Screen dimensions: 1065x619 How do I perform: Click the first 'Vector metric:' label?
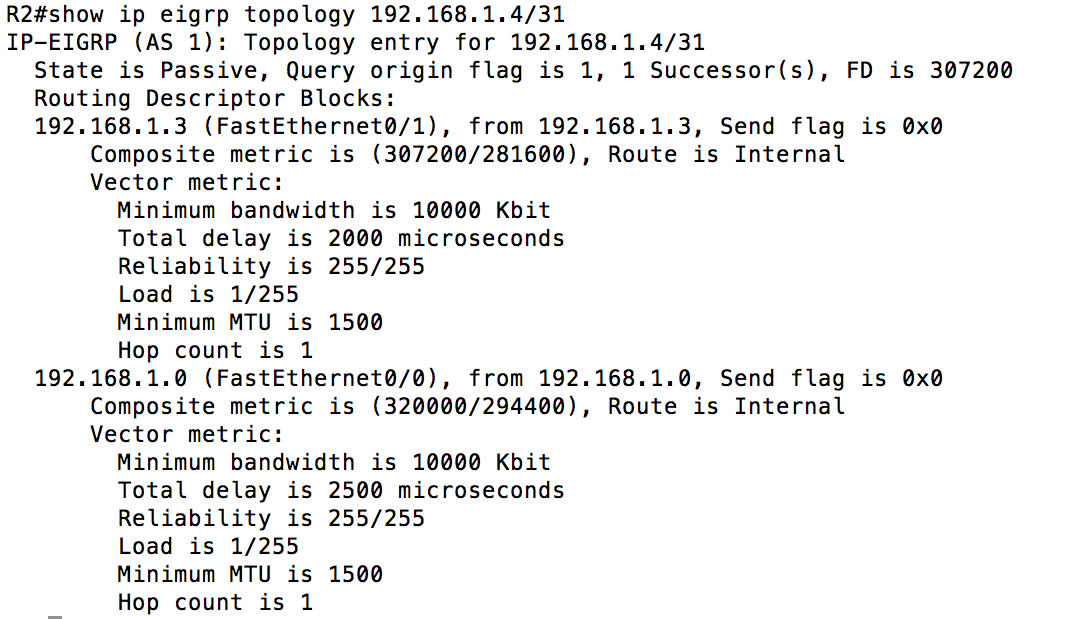(187, 183)
